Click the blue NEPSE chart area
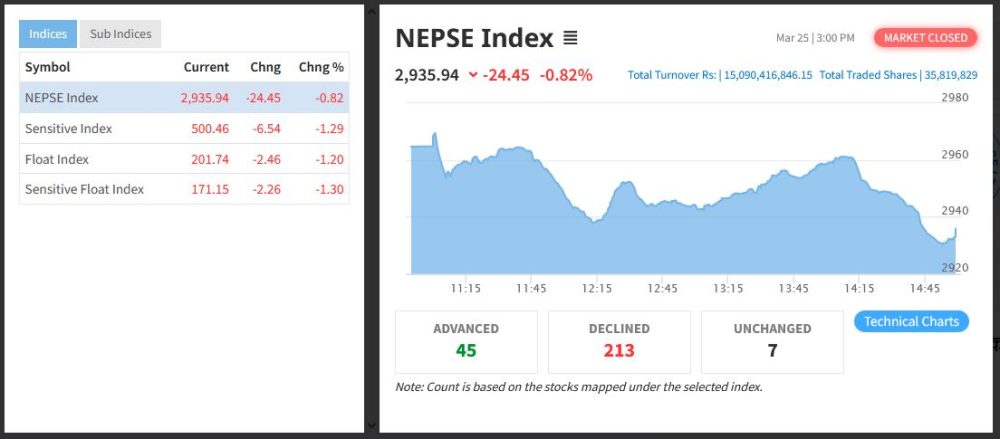Viewport: 1000px width, 439px height. (x=680, y=240)
